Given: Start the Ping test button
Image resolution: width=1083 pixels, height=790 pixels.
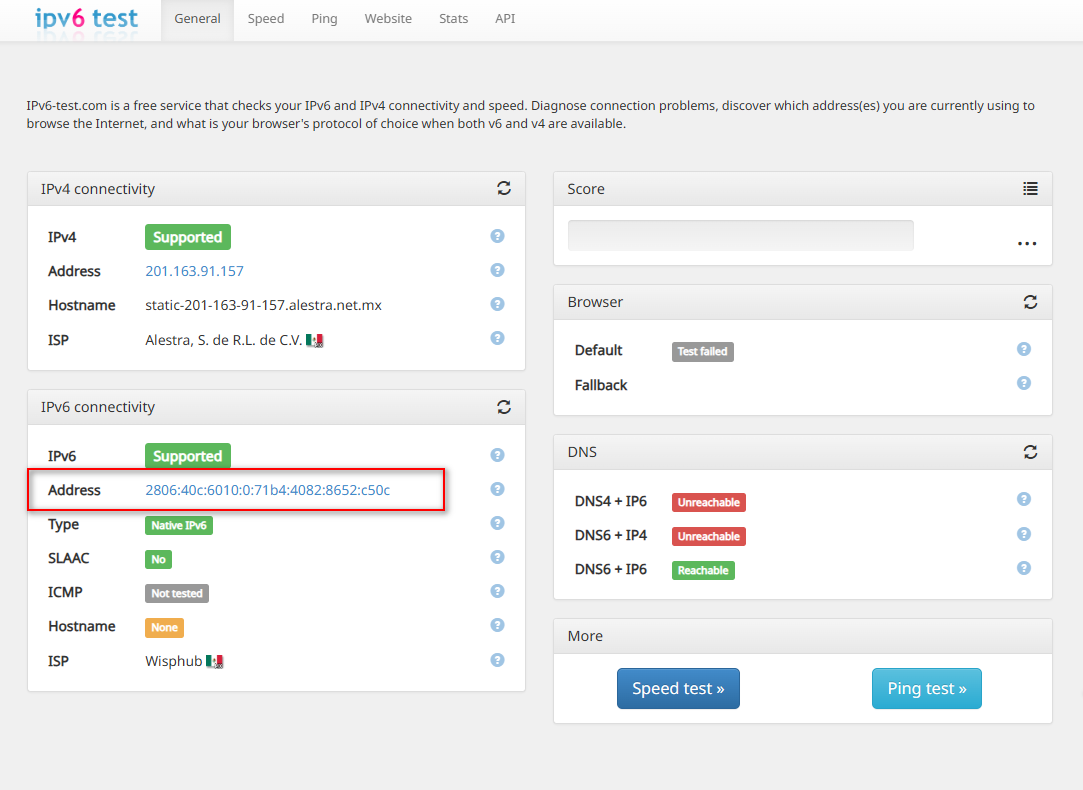Looking at the screenshot, I should 926,688.
